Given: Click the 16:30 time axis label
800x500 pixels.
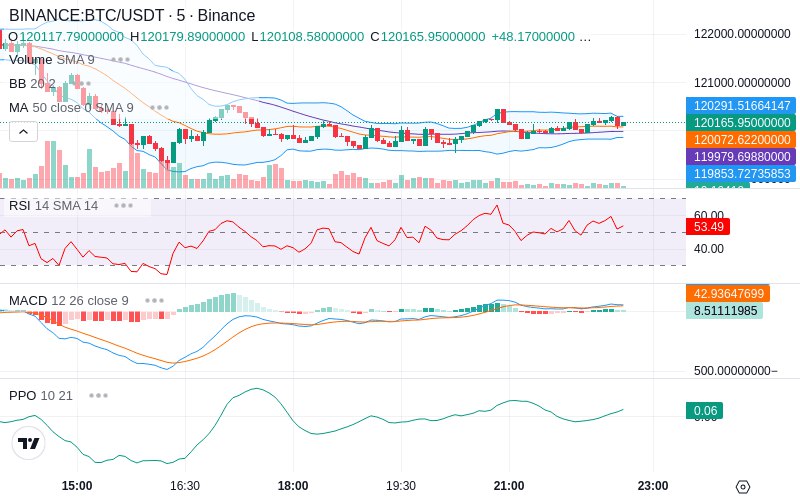Looking at the screenshot, I should click(x=185, y=486).
